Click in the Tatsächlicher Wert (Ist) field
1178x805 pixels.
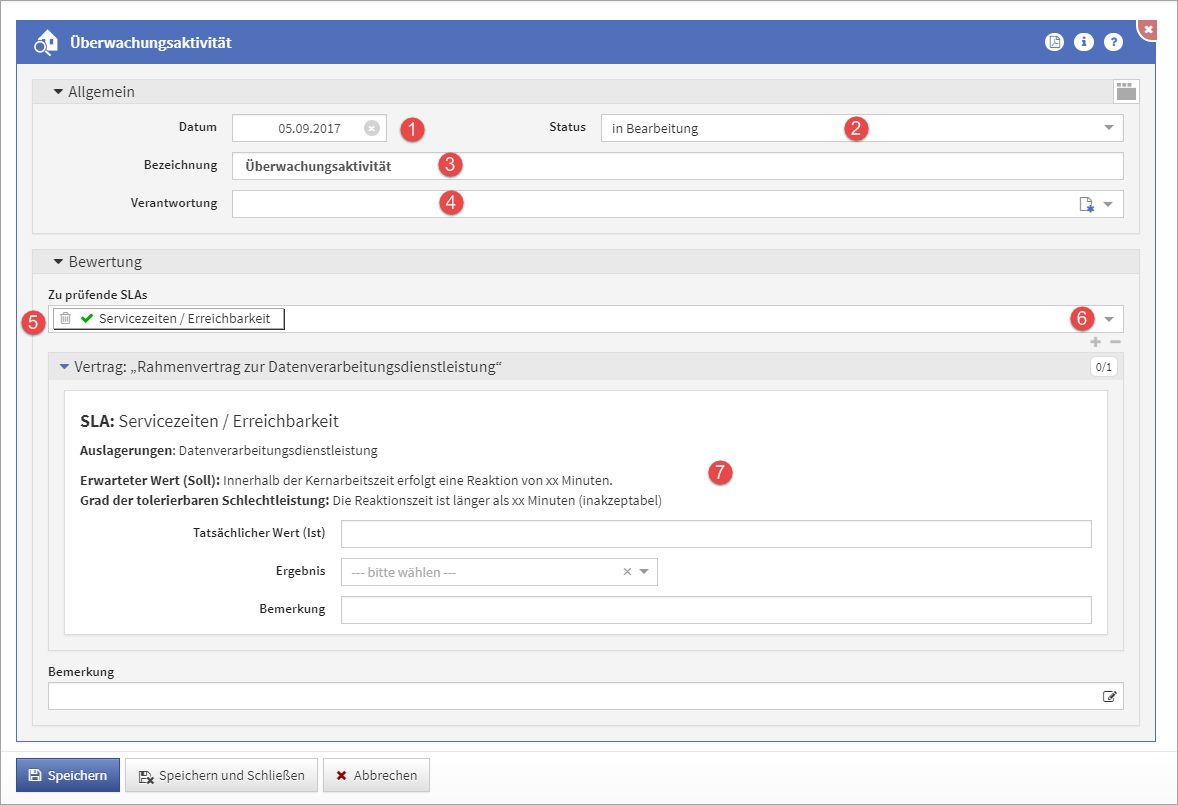pyautogui.click(x=715, y=534)
